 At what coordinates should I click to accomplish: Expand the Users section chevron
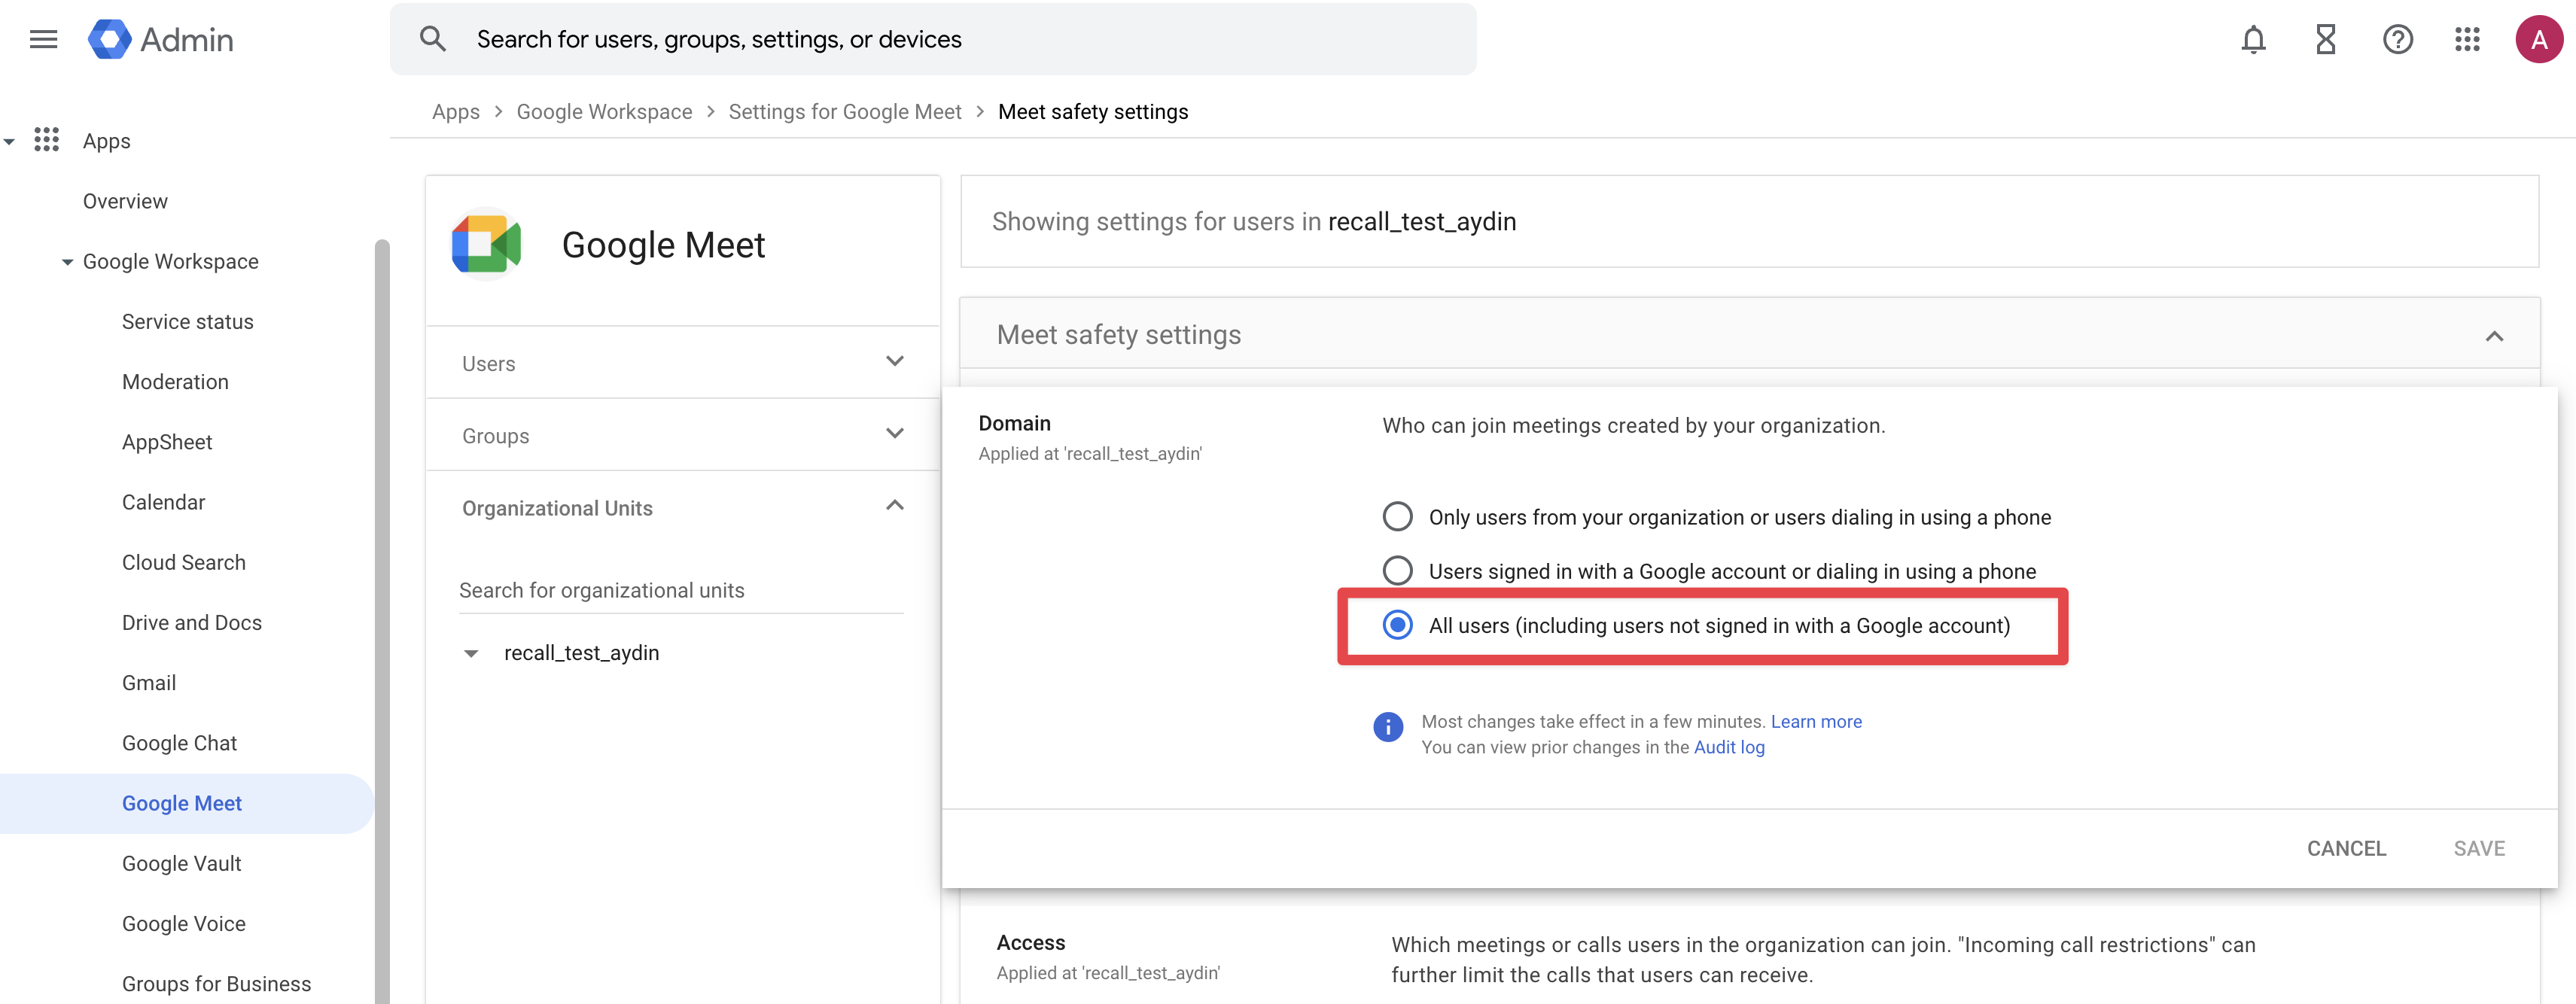pyautogui.click(x=895, y=362)
